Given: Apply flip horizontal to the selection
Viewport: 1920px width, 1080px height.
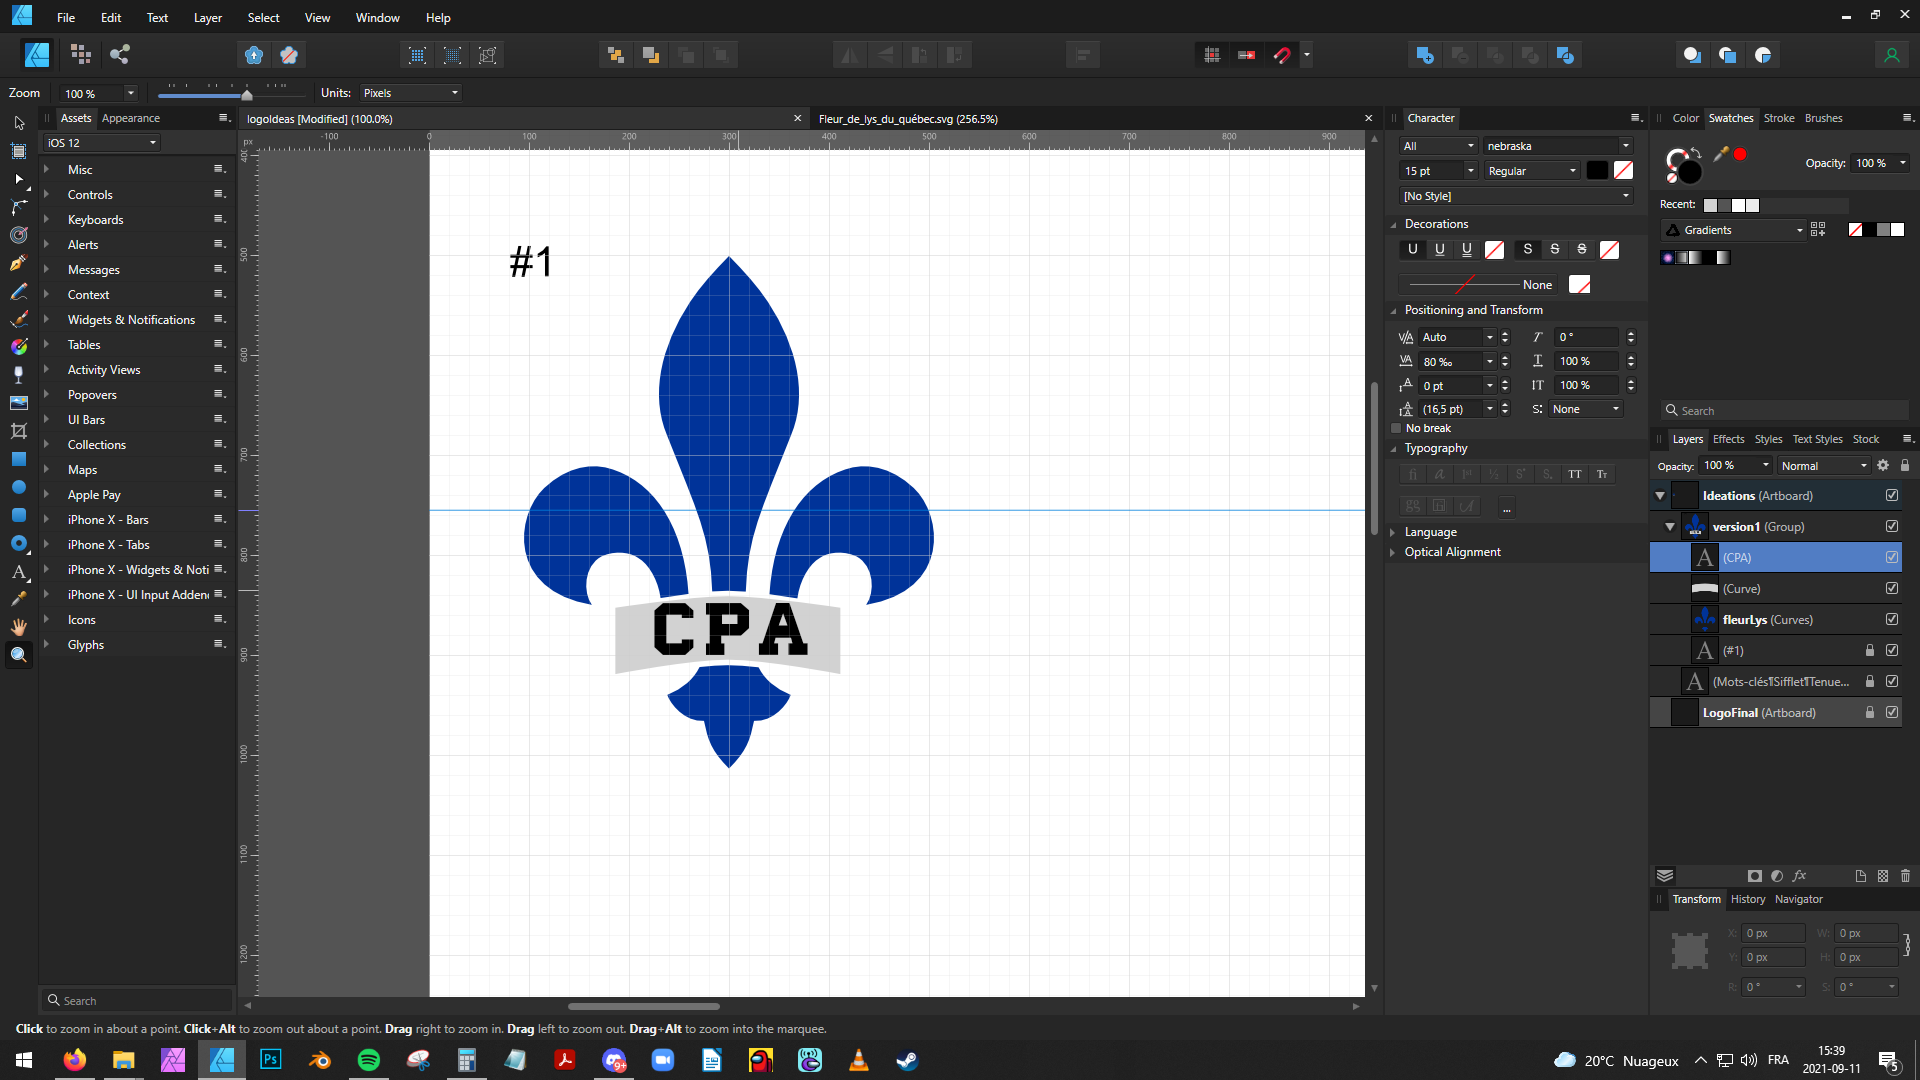Looking at the screenshot, I should (848, 55).
